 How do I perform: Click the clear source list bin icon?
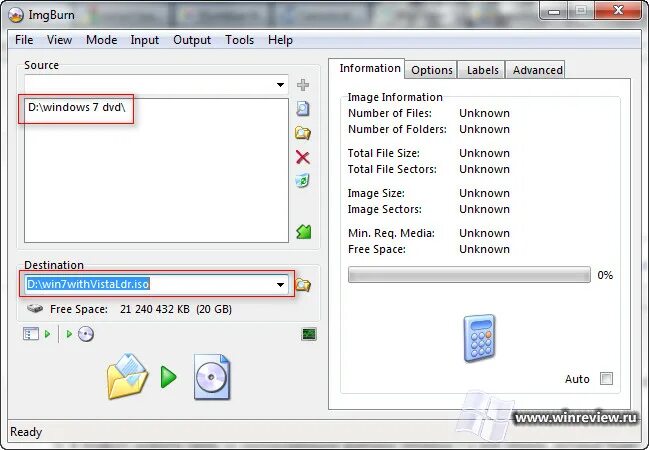(303, 181)
